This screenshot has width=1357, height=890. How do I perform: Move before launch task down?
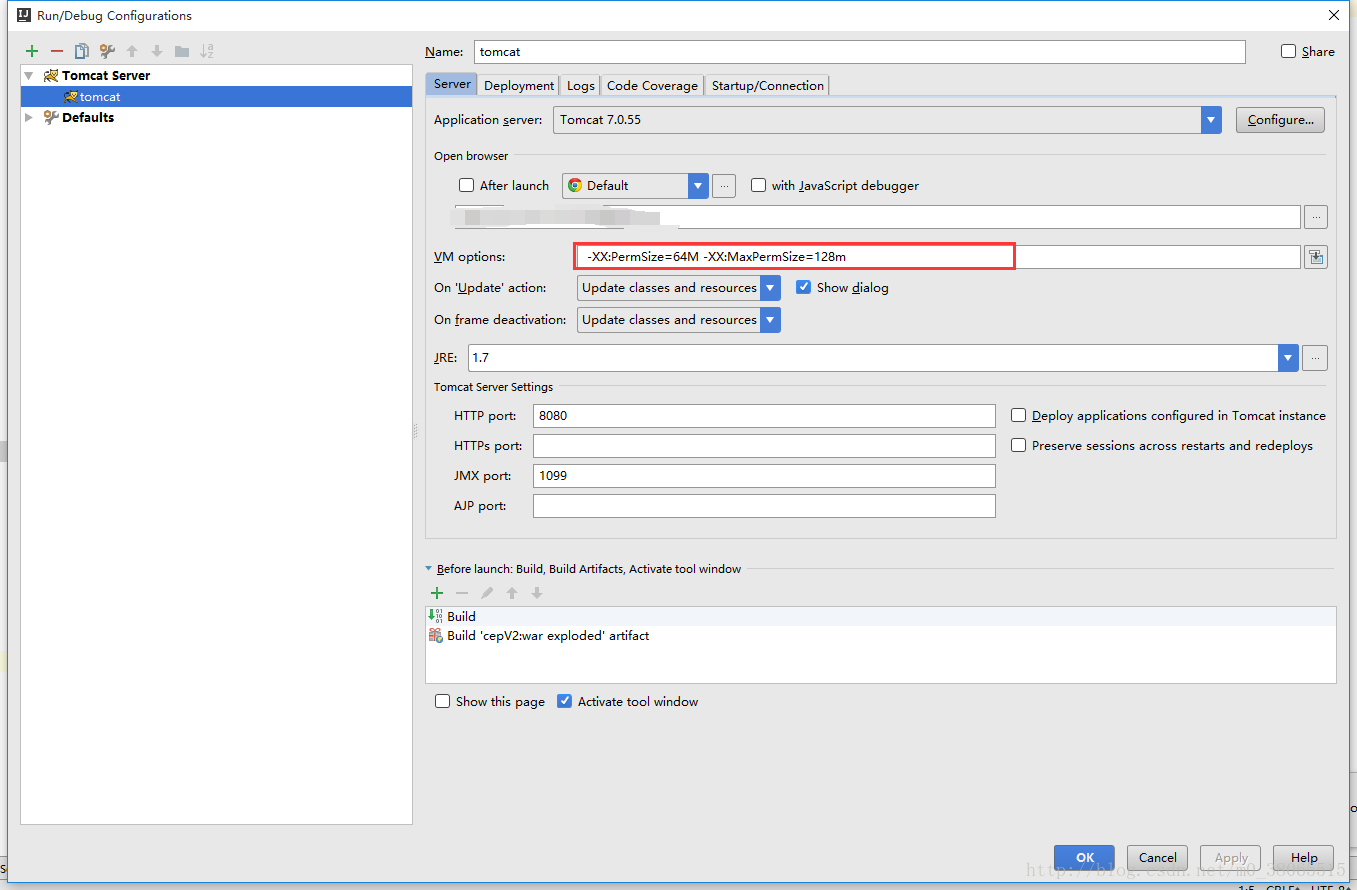[x=537, y=593]
